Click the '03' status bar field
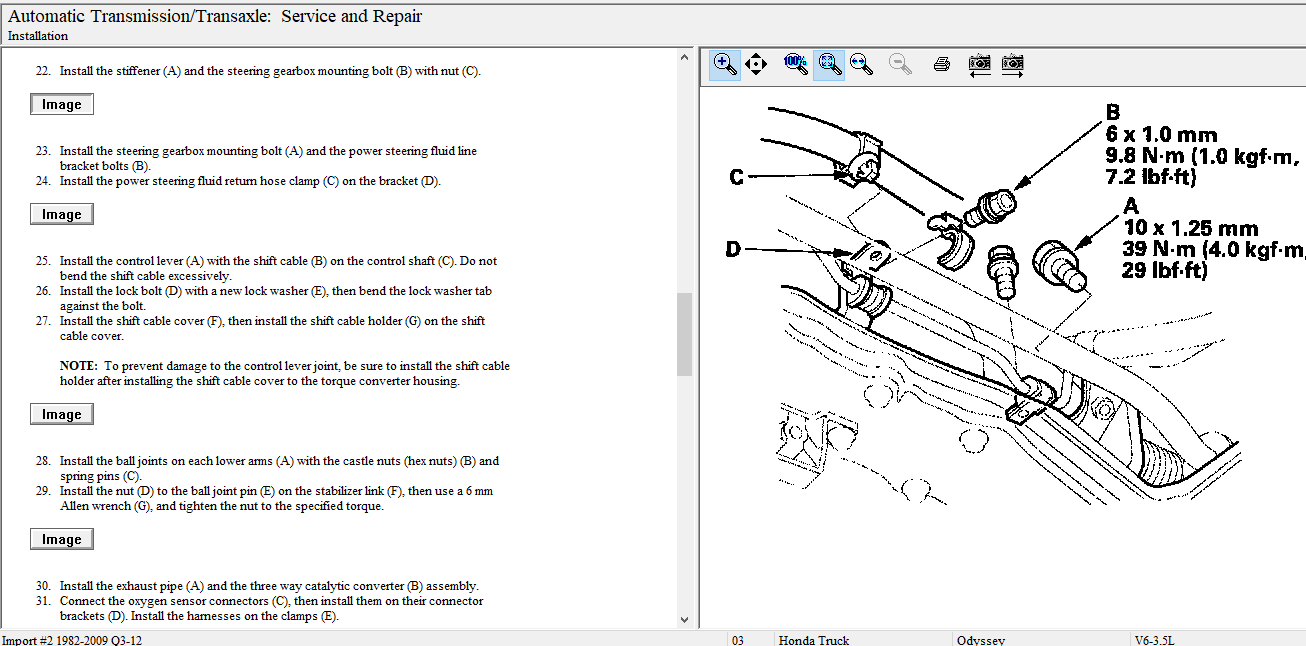1306x646 pixels. (738, 639)
